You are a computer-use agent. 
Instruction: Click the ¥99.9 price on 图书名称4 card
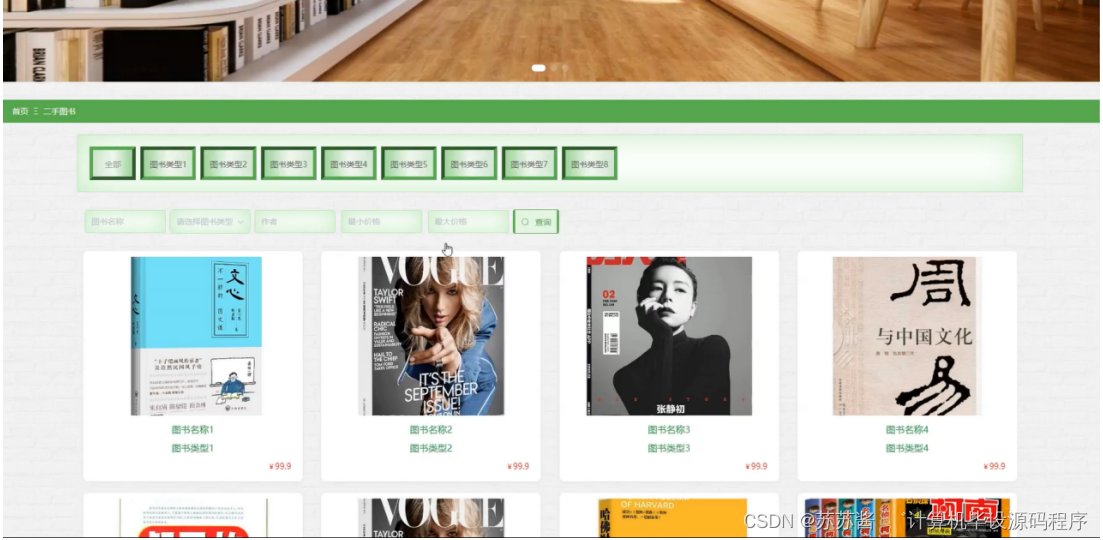click(x=994, y=466)
